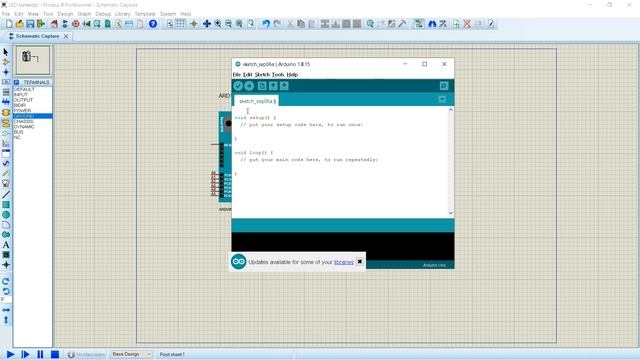This screenshot has width=640, height=360.
Task: Open project folder icon in Proteus toolbar
Action: (x=19, y=24)
